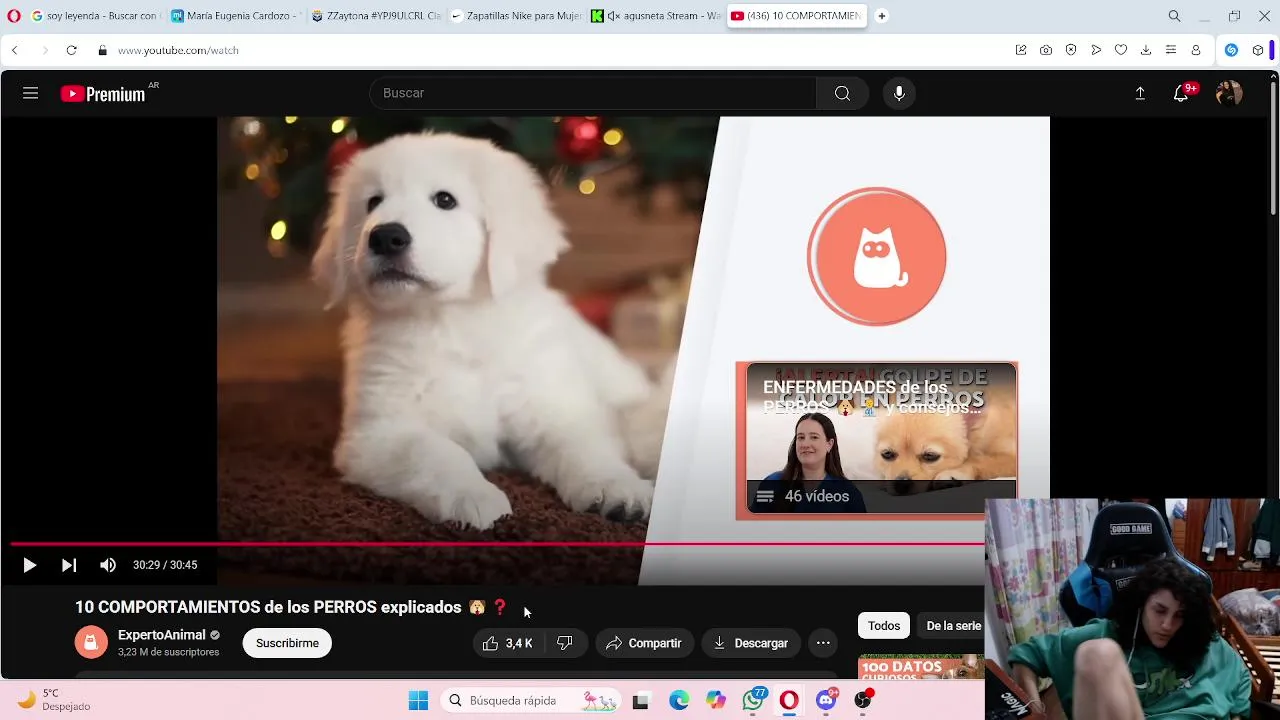Image resolution: width=1280 pixels, height=720 pixels.
Task: Open Copilot from the taskbar
Action: tap(715, 701)
